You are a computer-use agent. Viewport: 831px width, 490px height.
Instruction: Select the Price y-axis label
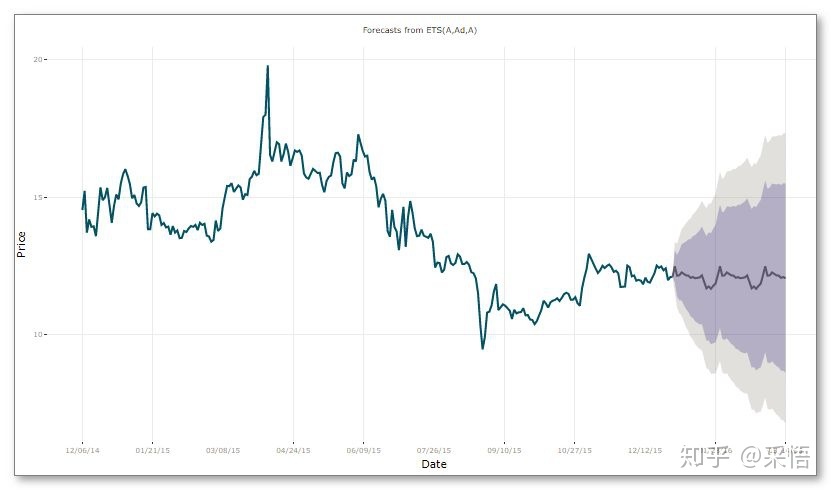pyautogui.click(x=21, y=244)
